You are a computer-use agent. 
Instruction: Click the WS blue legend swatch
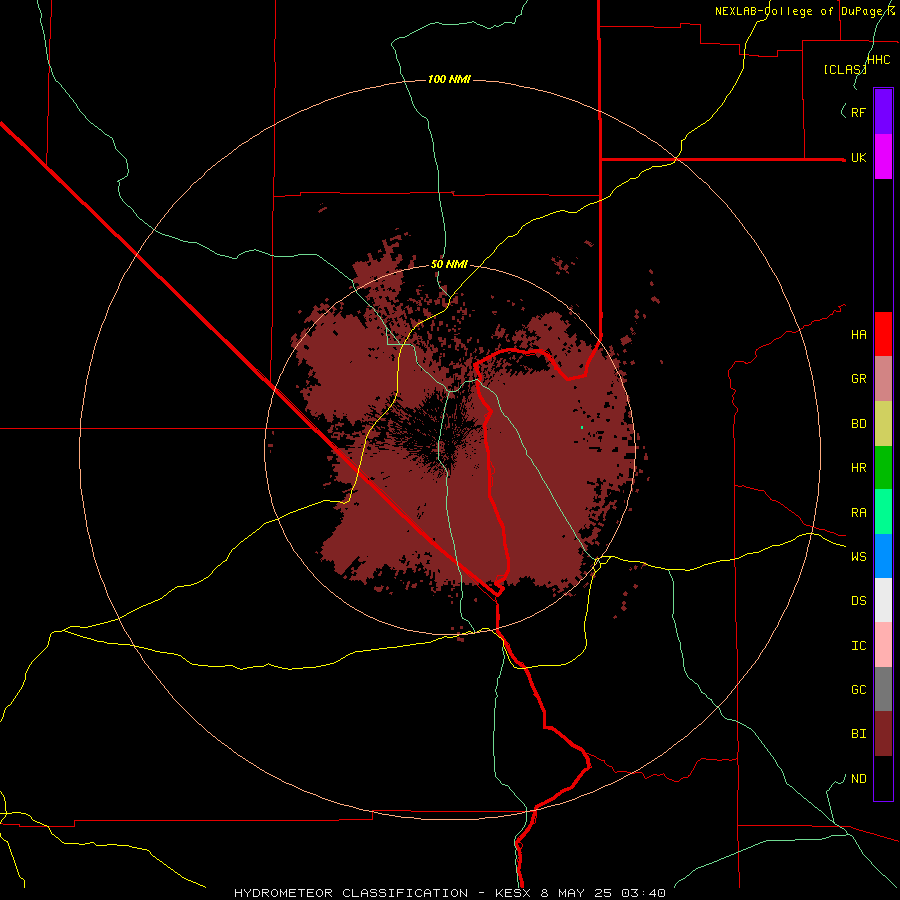click(x=883, y=556)
